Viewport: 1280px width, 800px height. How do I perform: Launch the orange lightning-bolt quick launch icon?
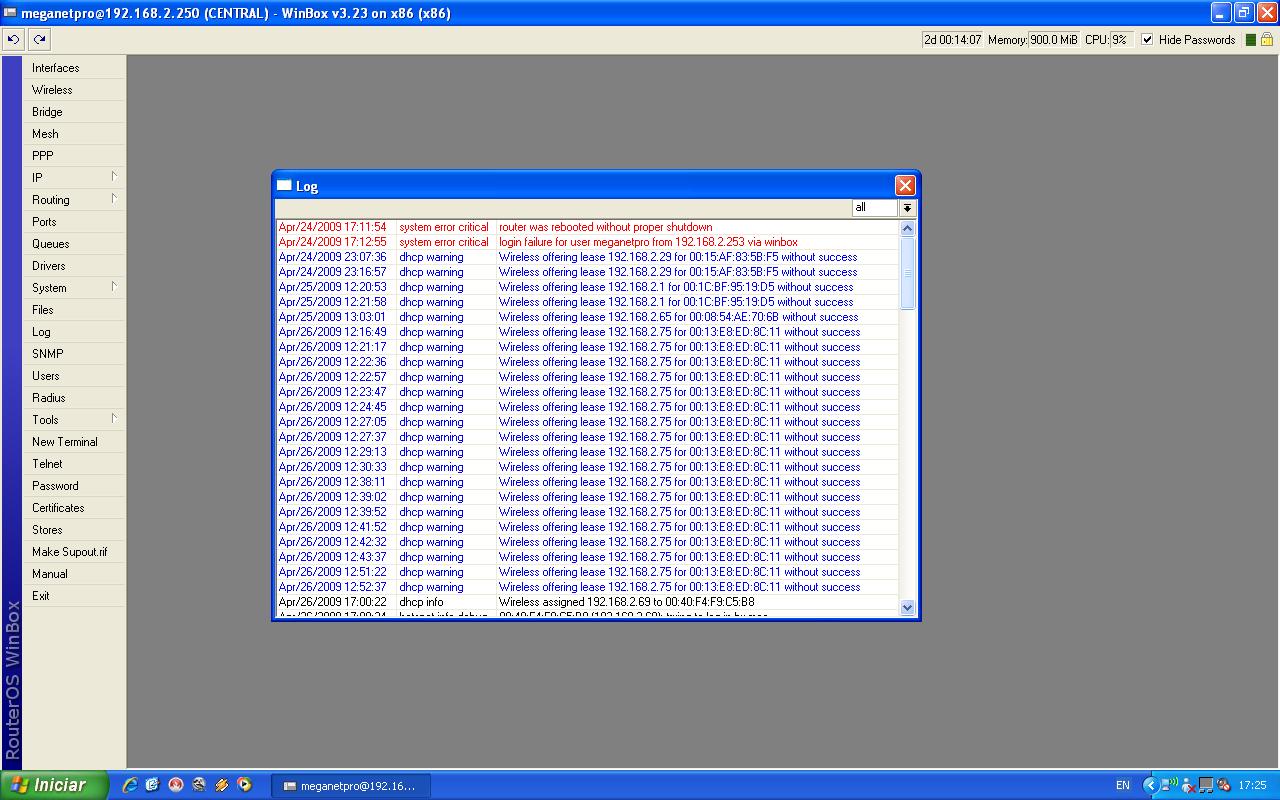tap(222, 785)
